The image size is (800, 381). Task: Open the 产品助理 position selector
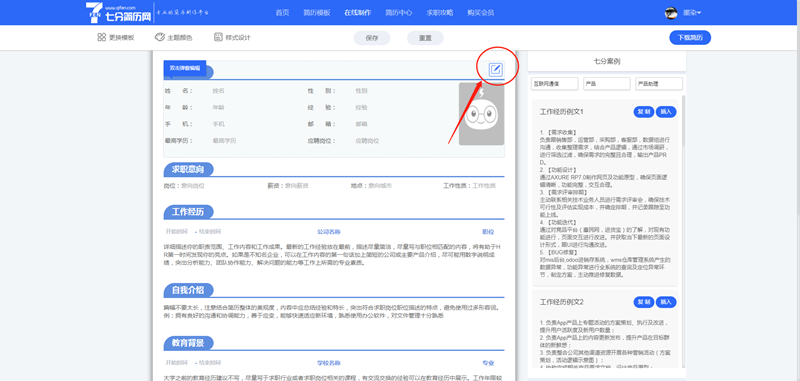[x=659, y=84]
